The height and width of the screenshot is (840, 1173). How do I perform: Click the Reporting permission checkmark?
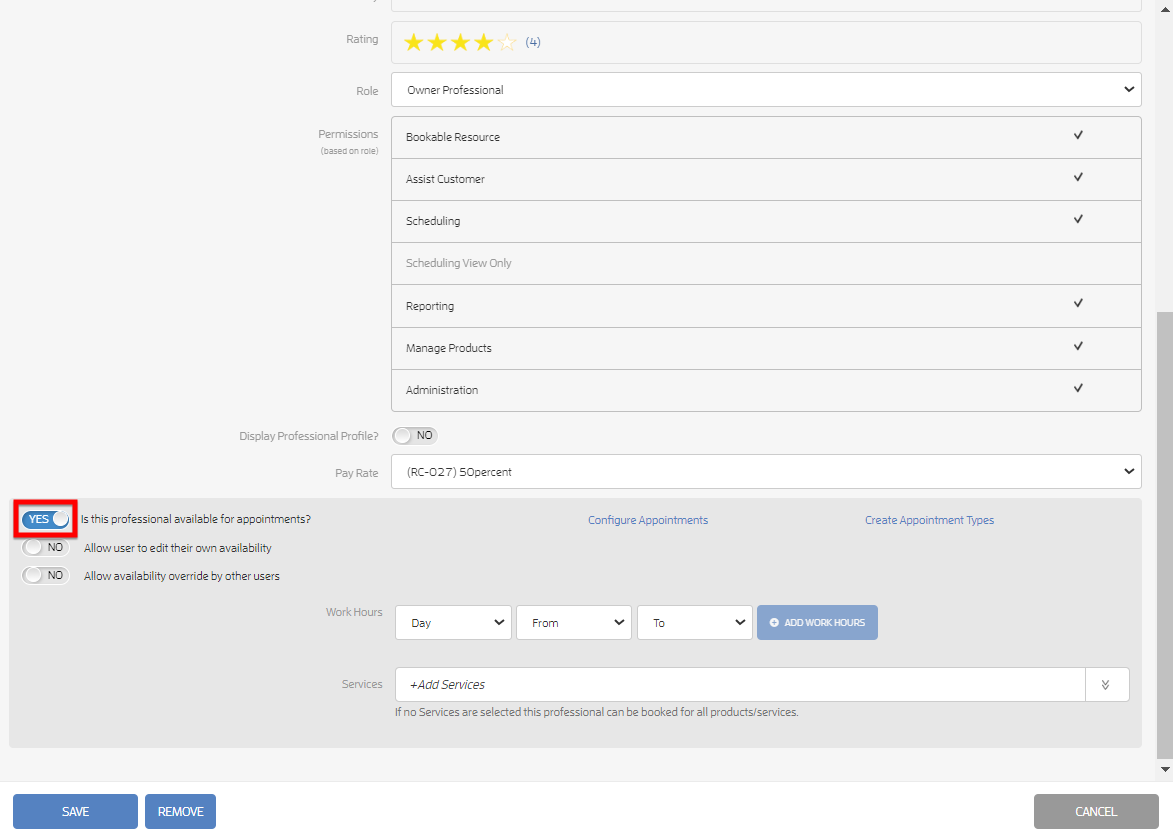coord(1078,303)
